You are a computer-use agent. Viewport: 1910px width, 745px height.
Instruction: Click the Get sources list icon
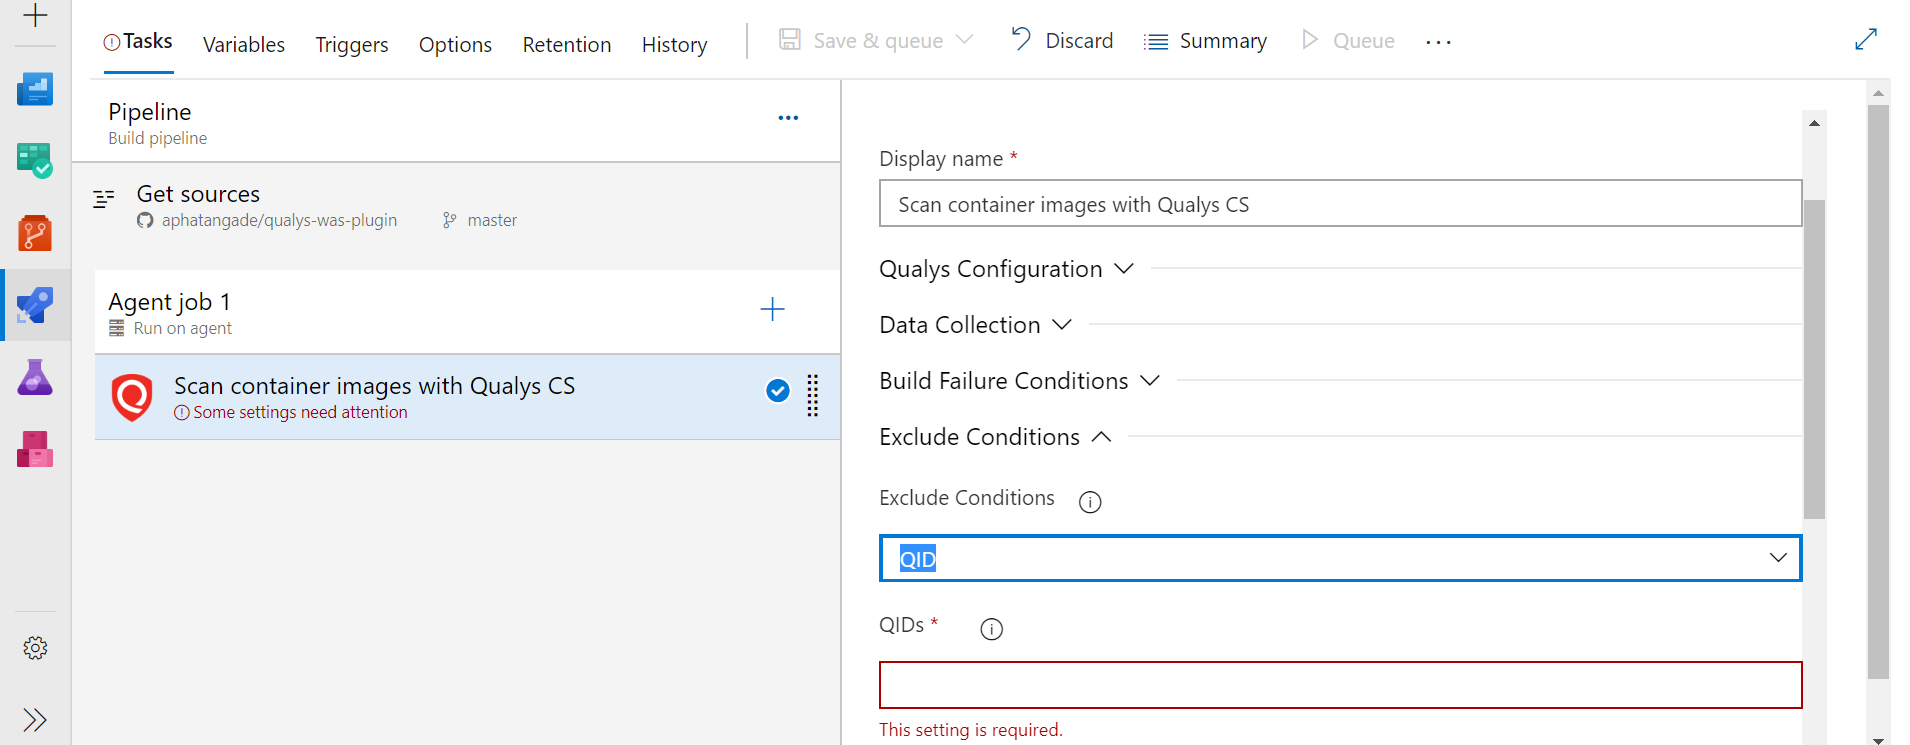(x=104, y=199)
